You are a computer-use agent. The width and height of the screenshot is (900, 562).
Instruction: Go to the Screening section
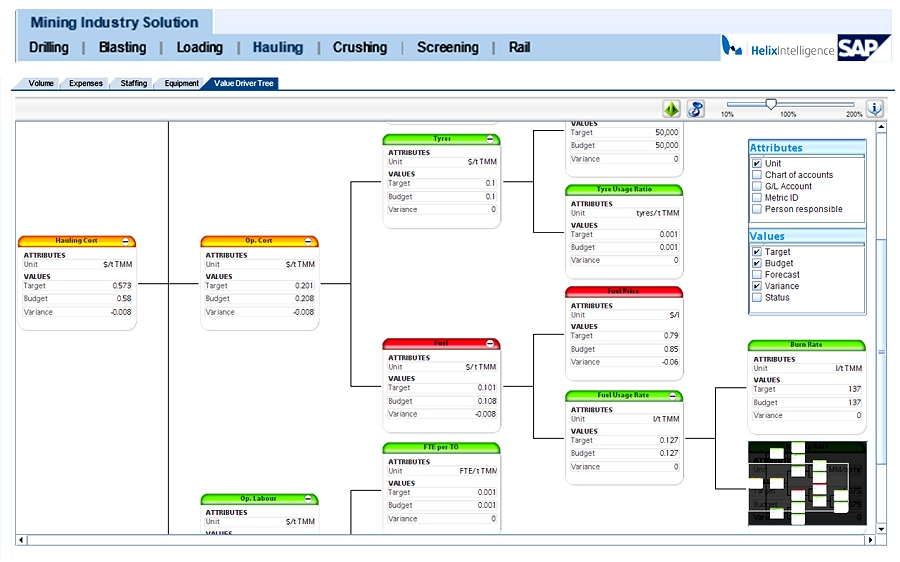pyautogui.click(x=448, y=47)
